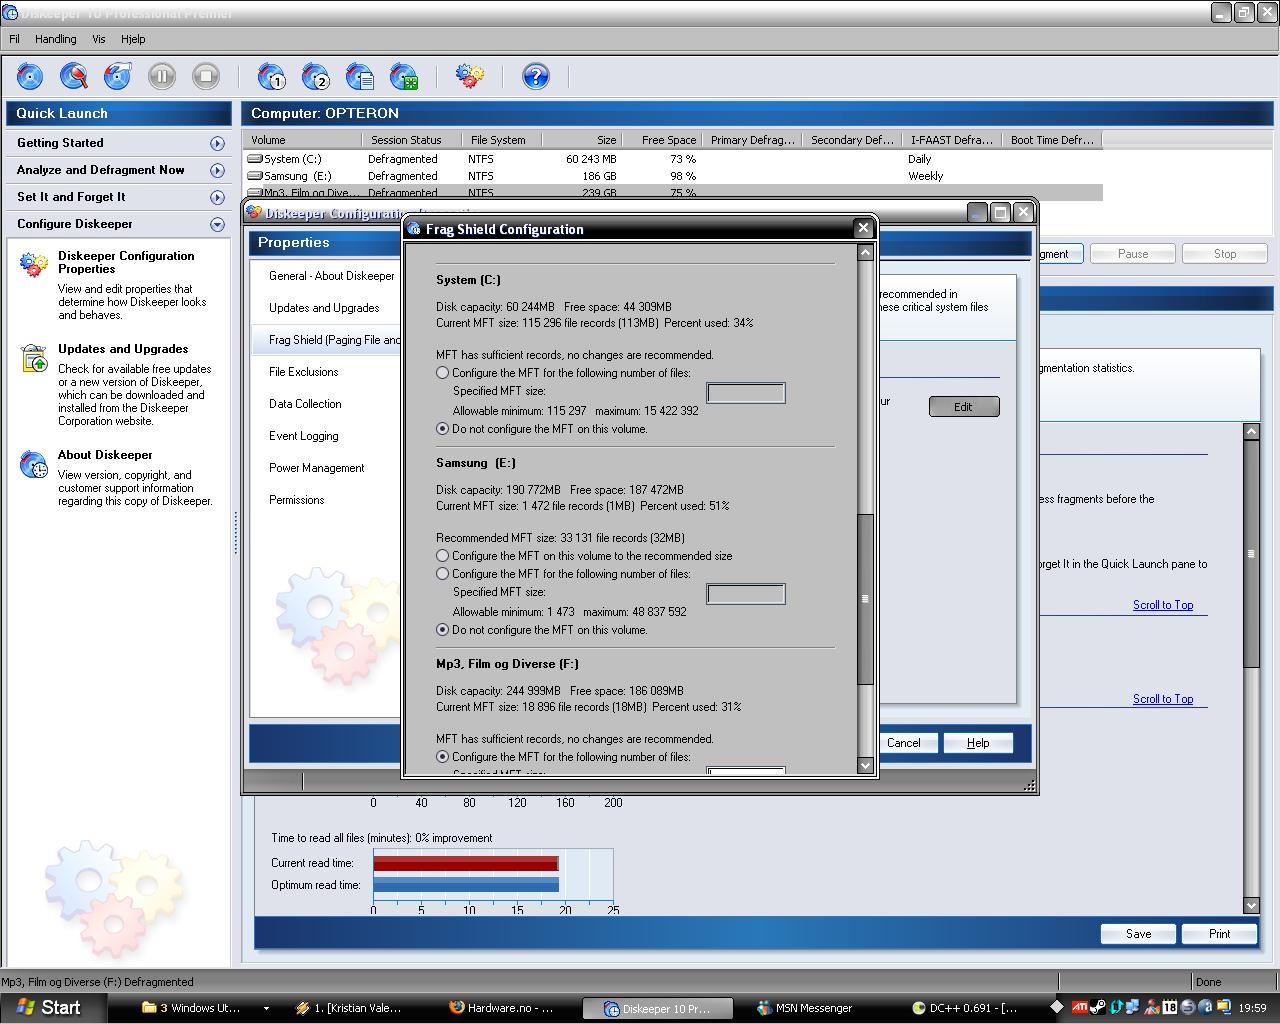1280x1024 pixels.
Task: Open the dropdown arrow on Windows Ut... taskbar group
Action: (x=266, y=1008)
